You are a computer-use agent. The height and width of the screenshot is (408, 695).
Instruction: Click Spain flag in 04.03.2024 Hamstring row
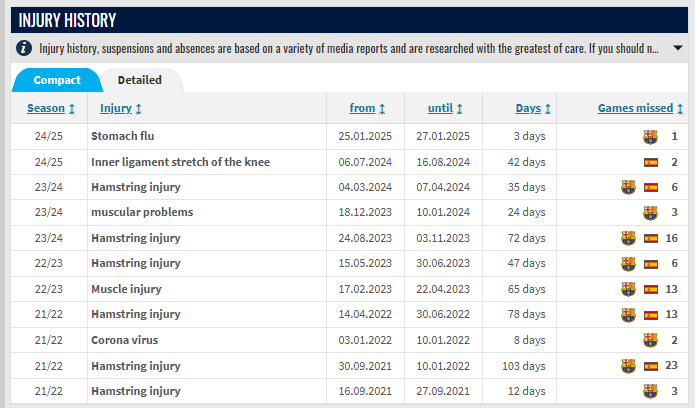tap(651, 188)
